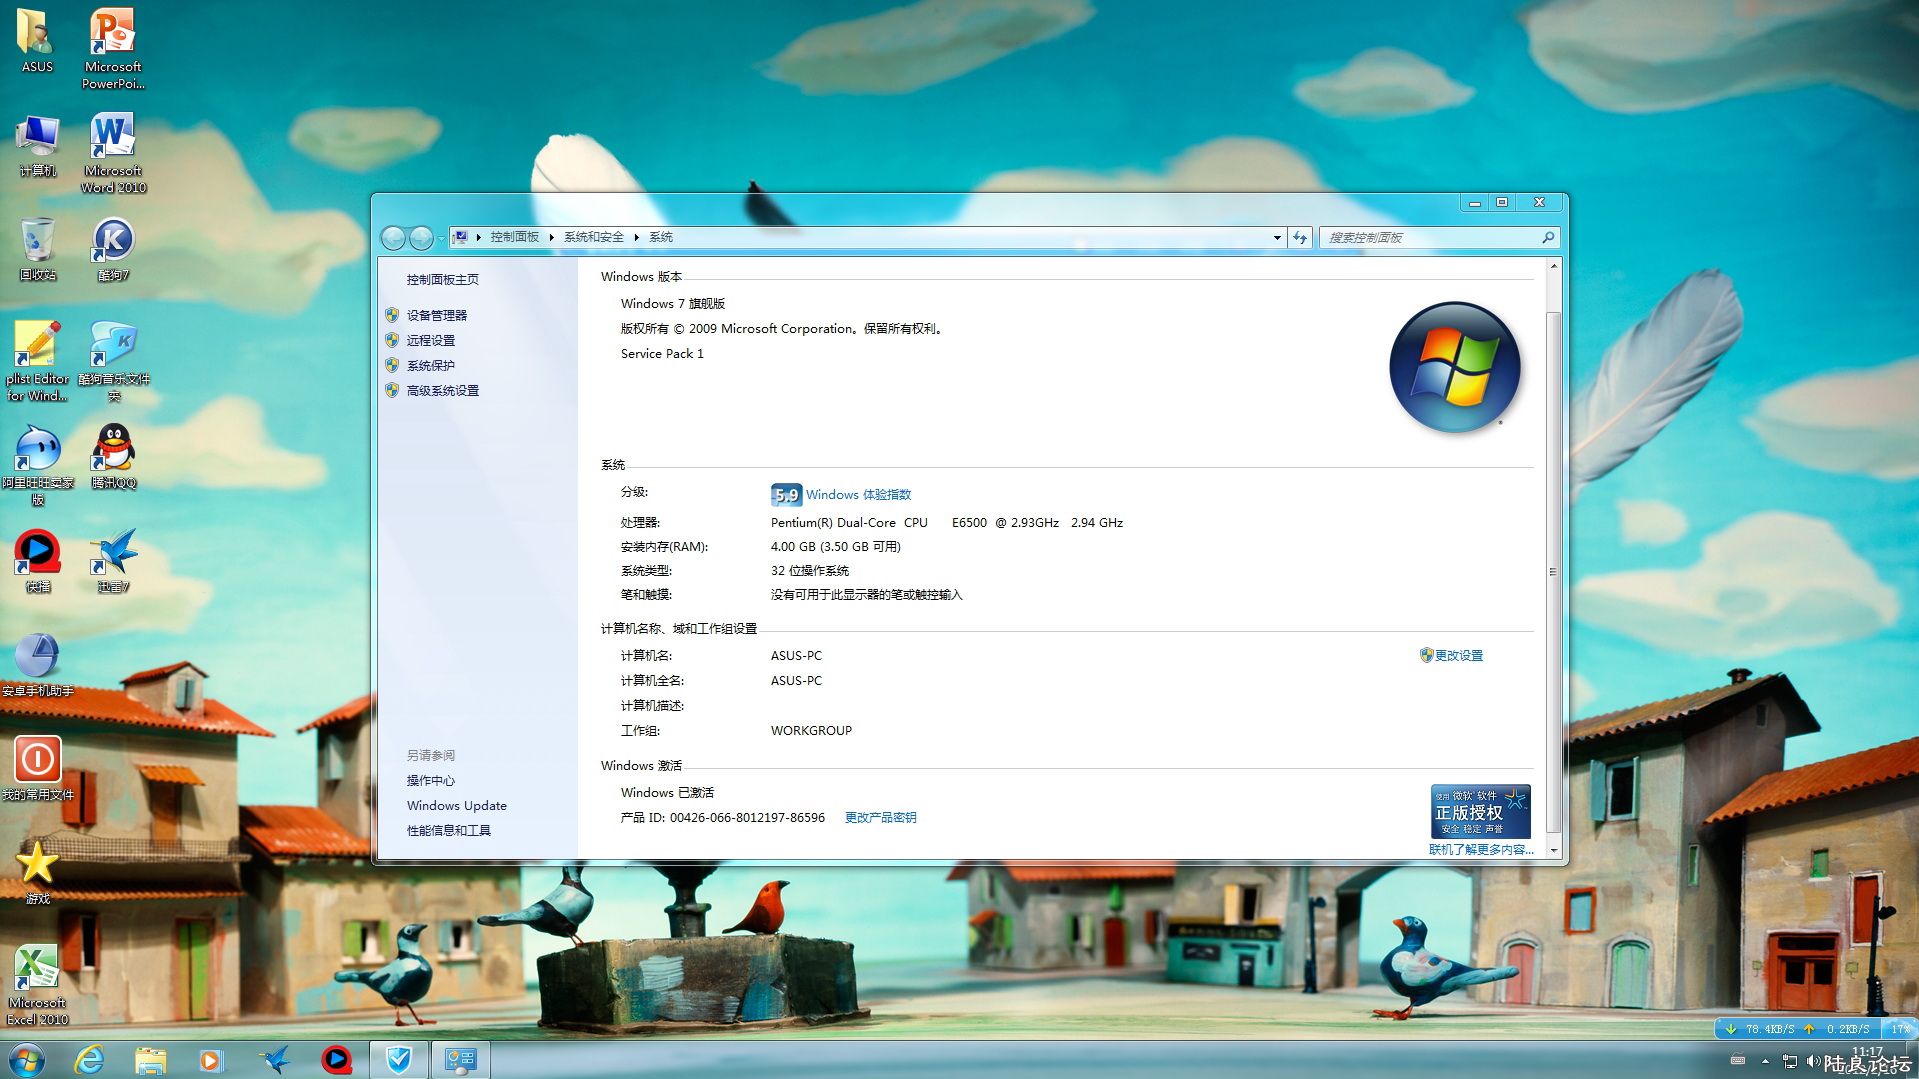Click the Control Panel search input field
This screenshot has width=1919, height=1079.
[1430, 238]
